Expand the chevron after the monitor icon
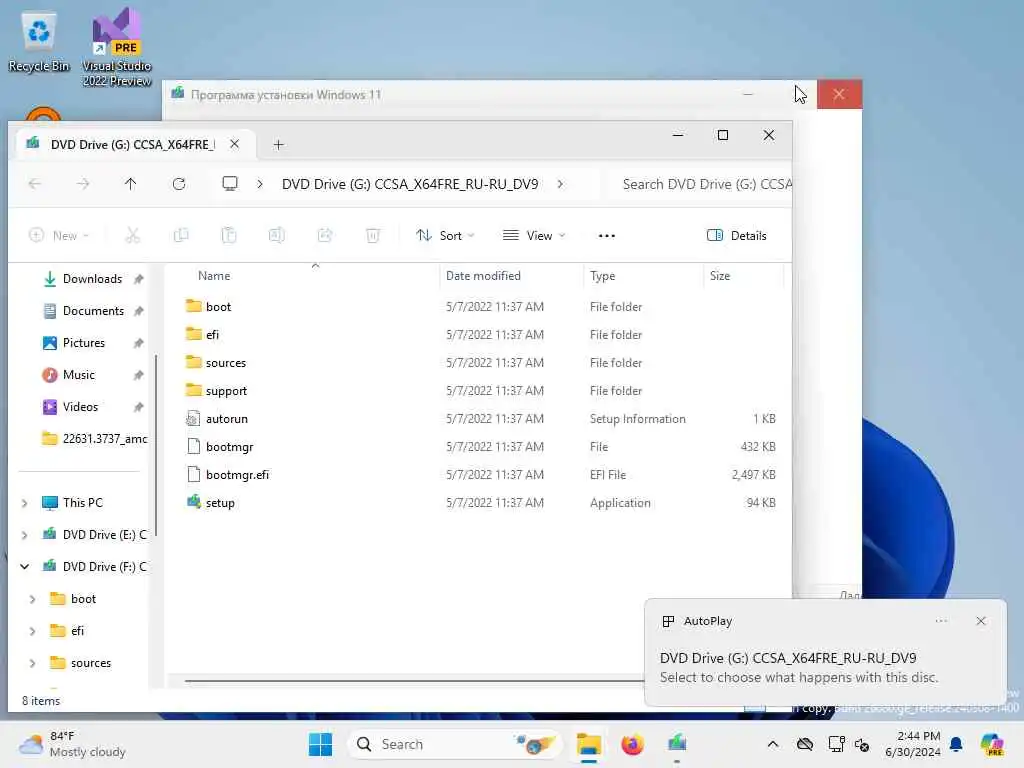Image resolution: width=1024 pixels, height=768 pixels. pyautogui.click(x=260, y=184)
